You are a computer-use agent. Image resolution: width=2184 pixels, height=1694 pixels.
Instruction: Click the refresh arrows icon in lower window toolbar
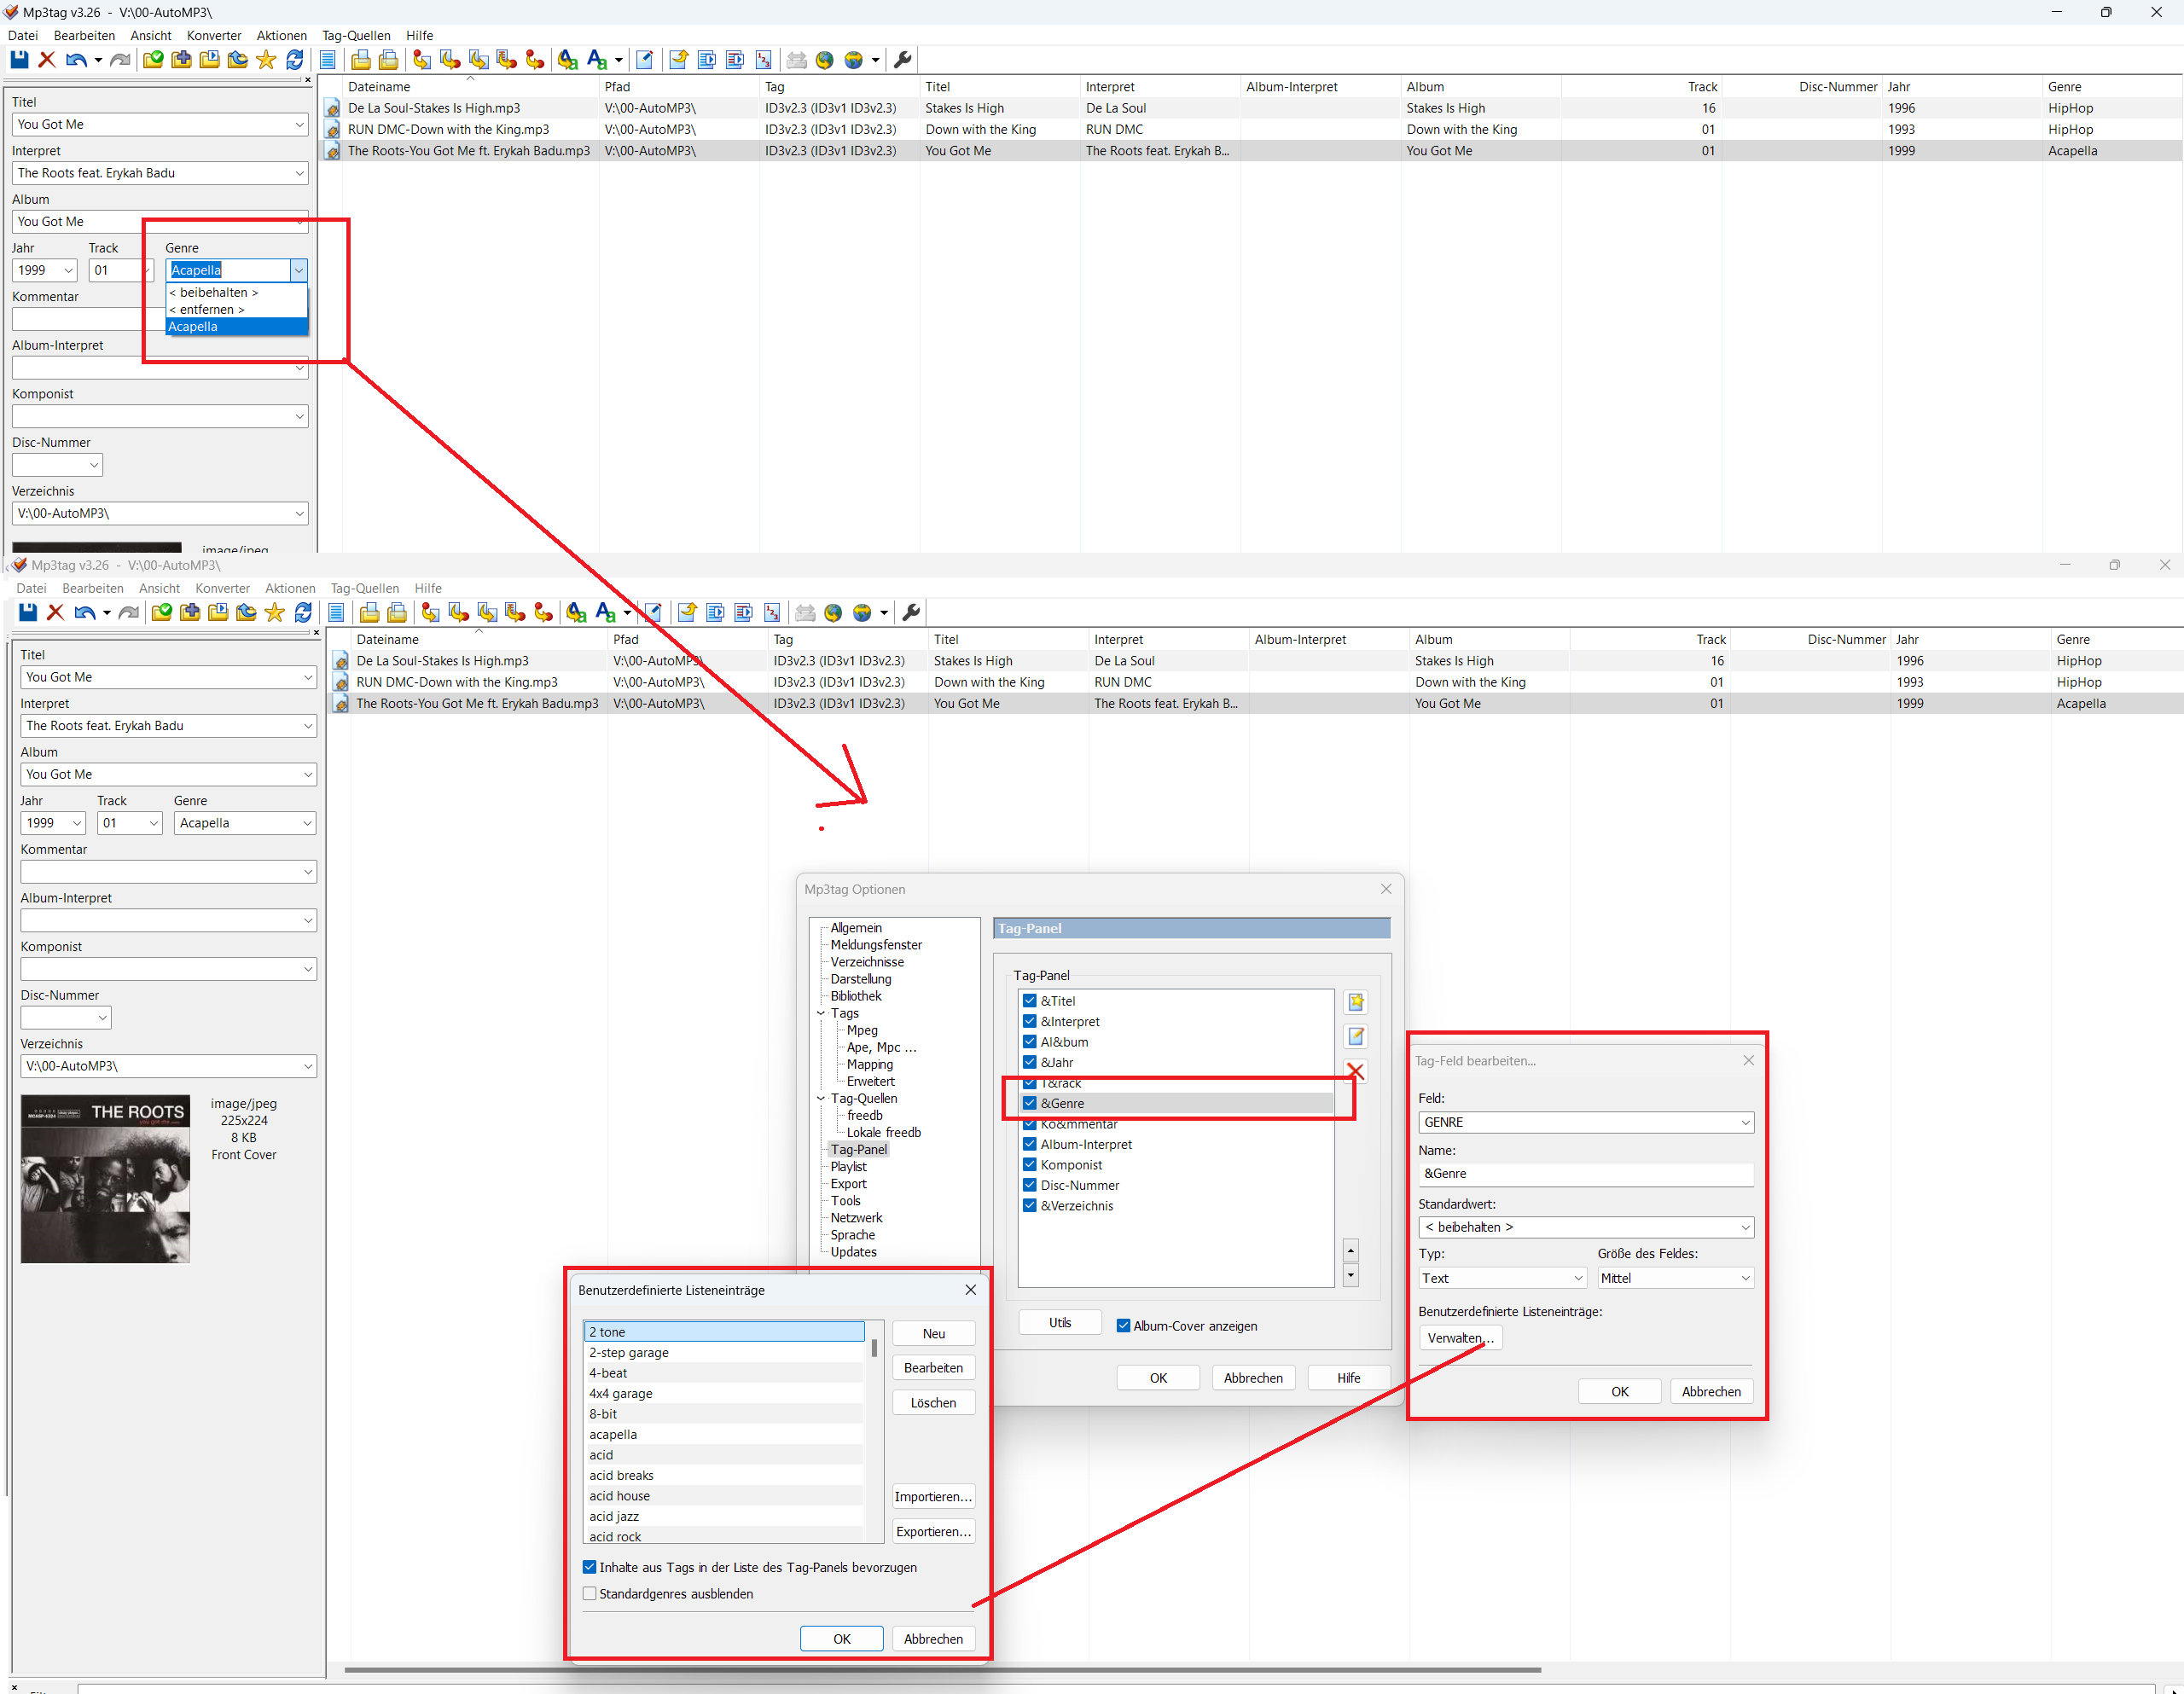pyautogui.click(x=303, y=613)
